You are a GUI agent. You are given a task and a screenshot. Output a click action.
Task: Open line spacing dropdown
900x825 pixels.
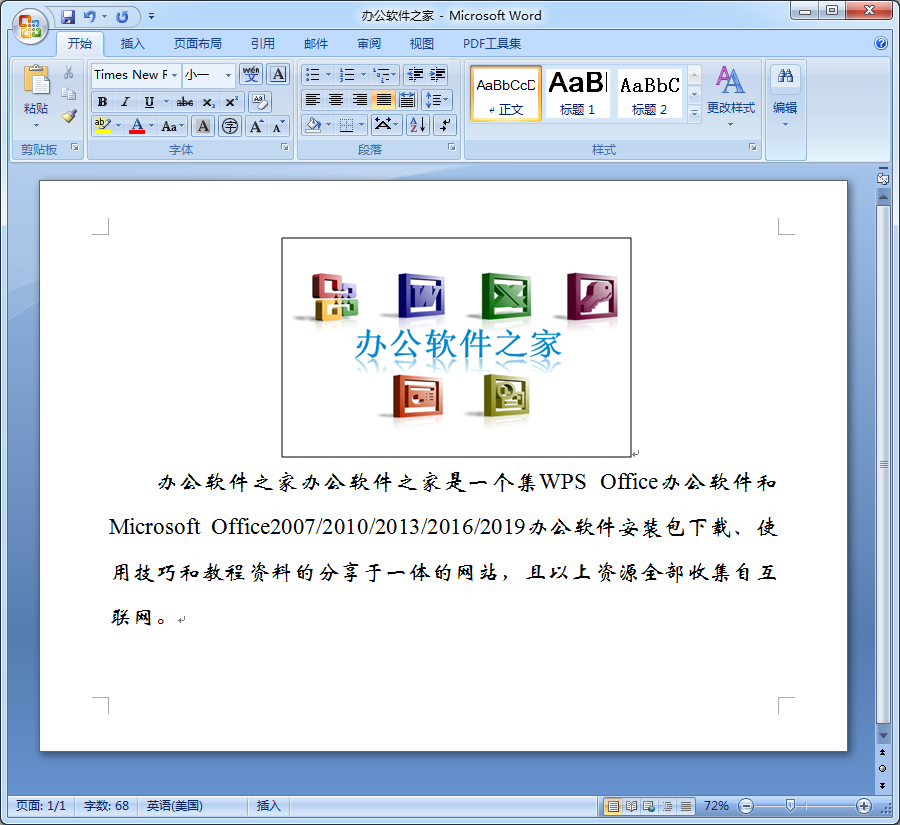pyautogui.click(x=437, y=100)
